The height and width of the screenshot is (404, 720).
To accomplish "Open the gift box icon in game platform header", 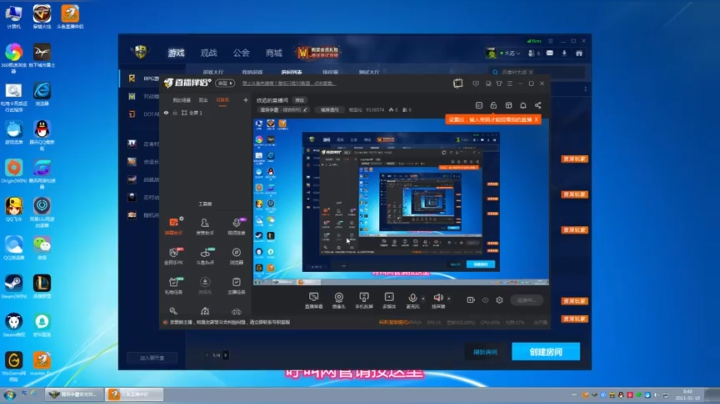I will click(x=579, y=53).
